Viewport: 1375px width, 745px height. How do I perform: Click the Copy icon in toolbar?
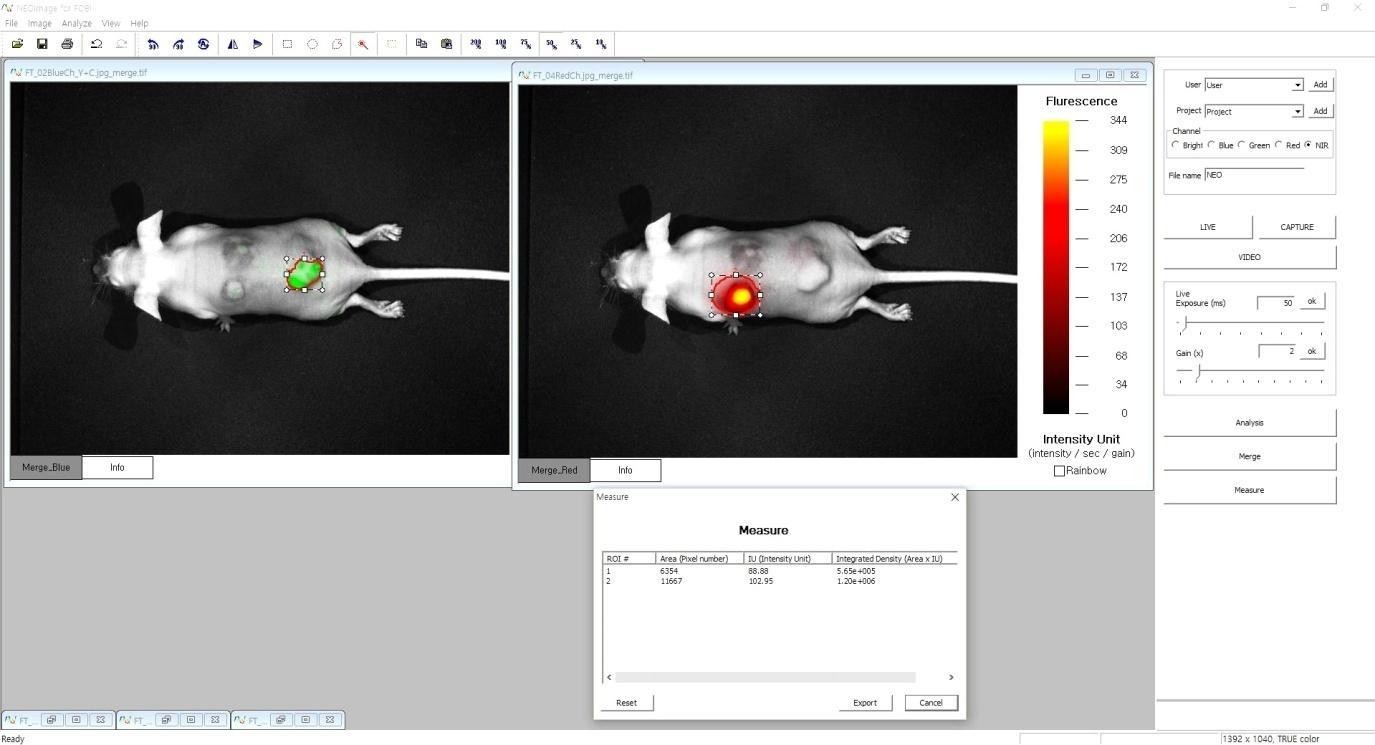tap(421, 44)
